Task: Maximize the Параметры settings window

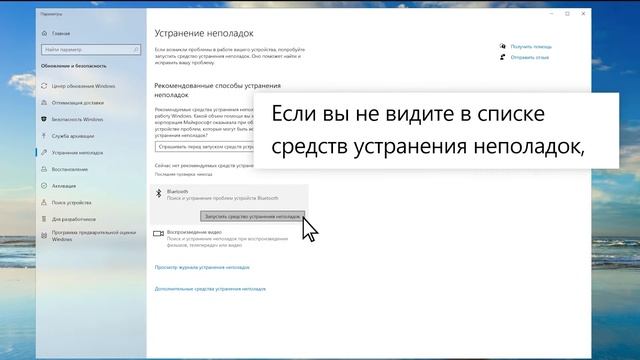Action: (x=567, y=14)
